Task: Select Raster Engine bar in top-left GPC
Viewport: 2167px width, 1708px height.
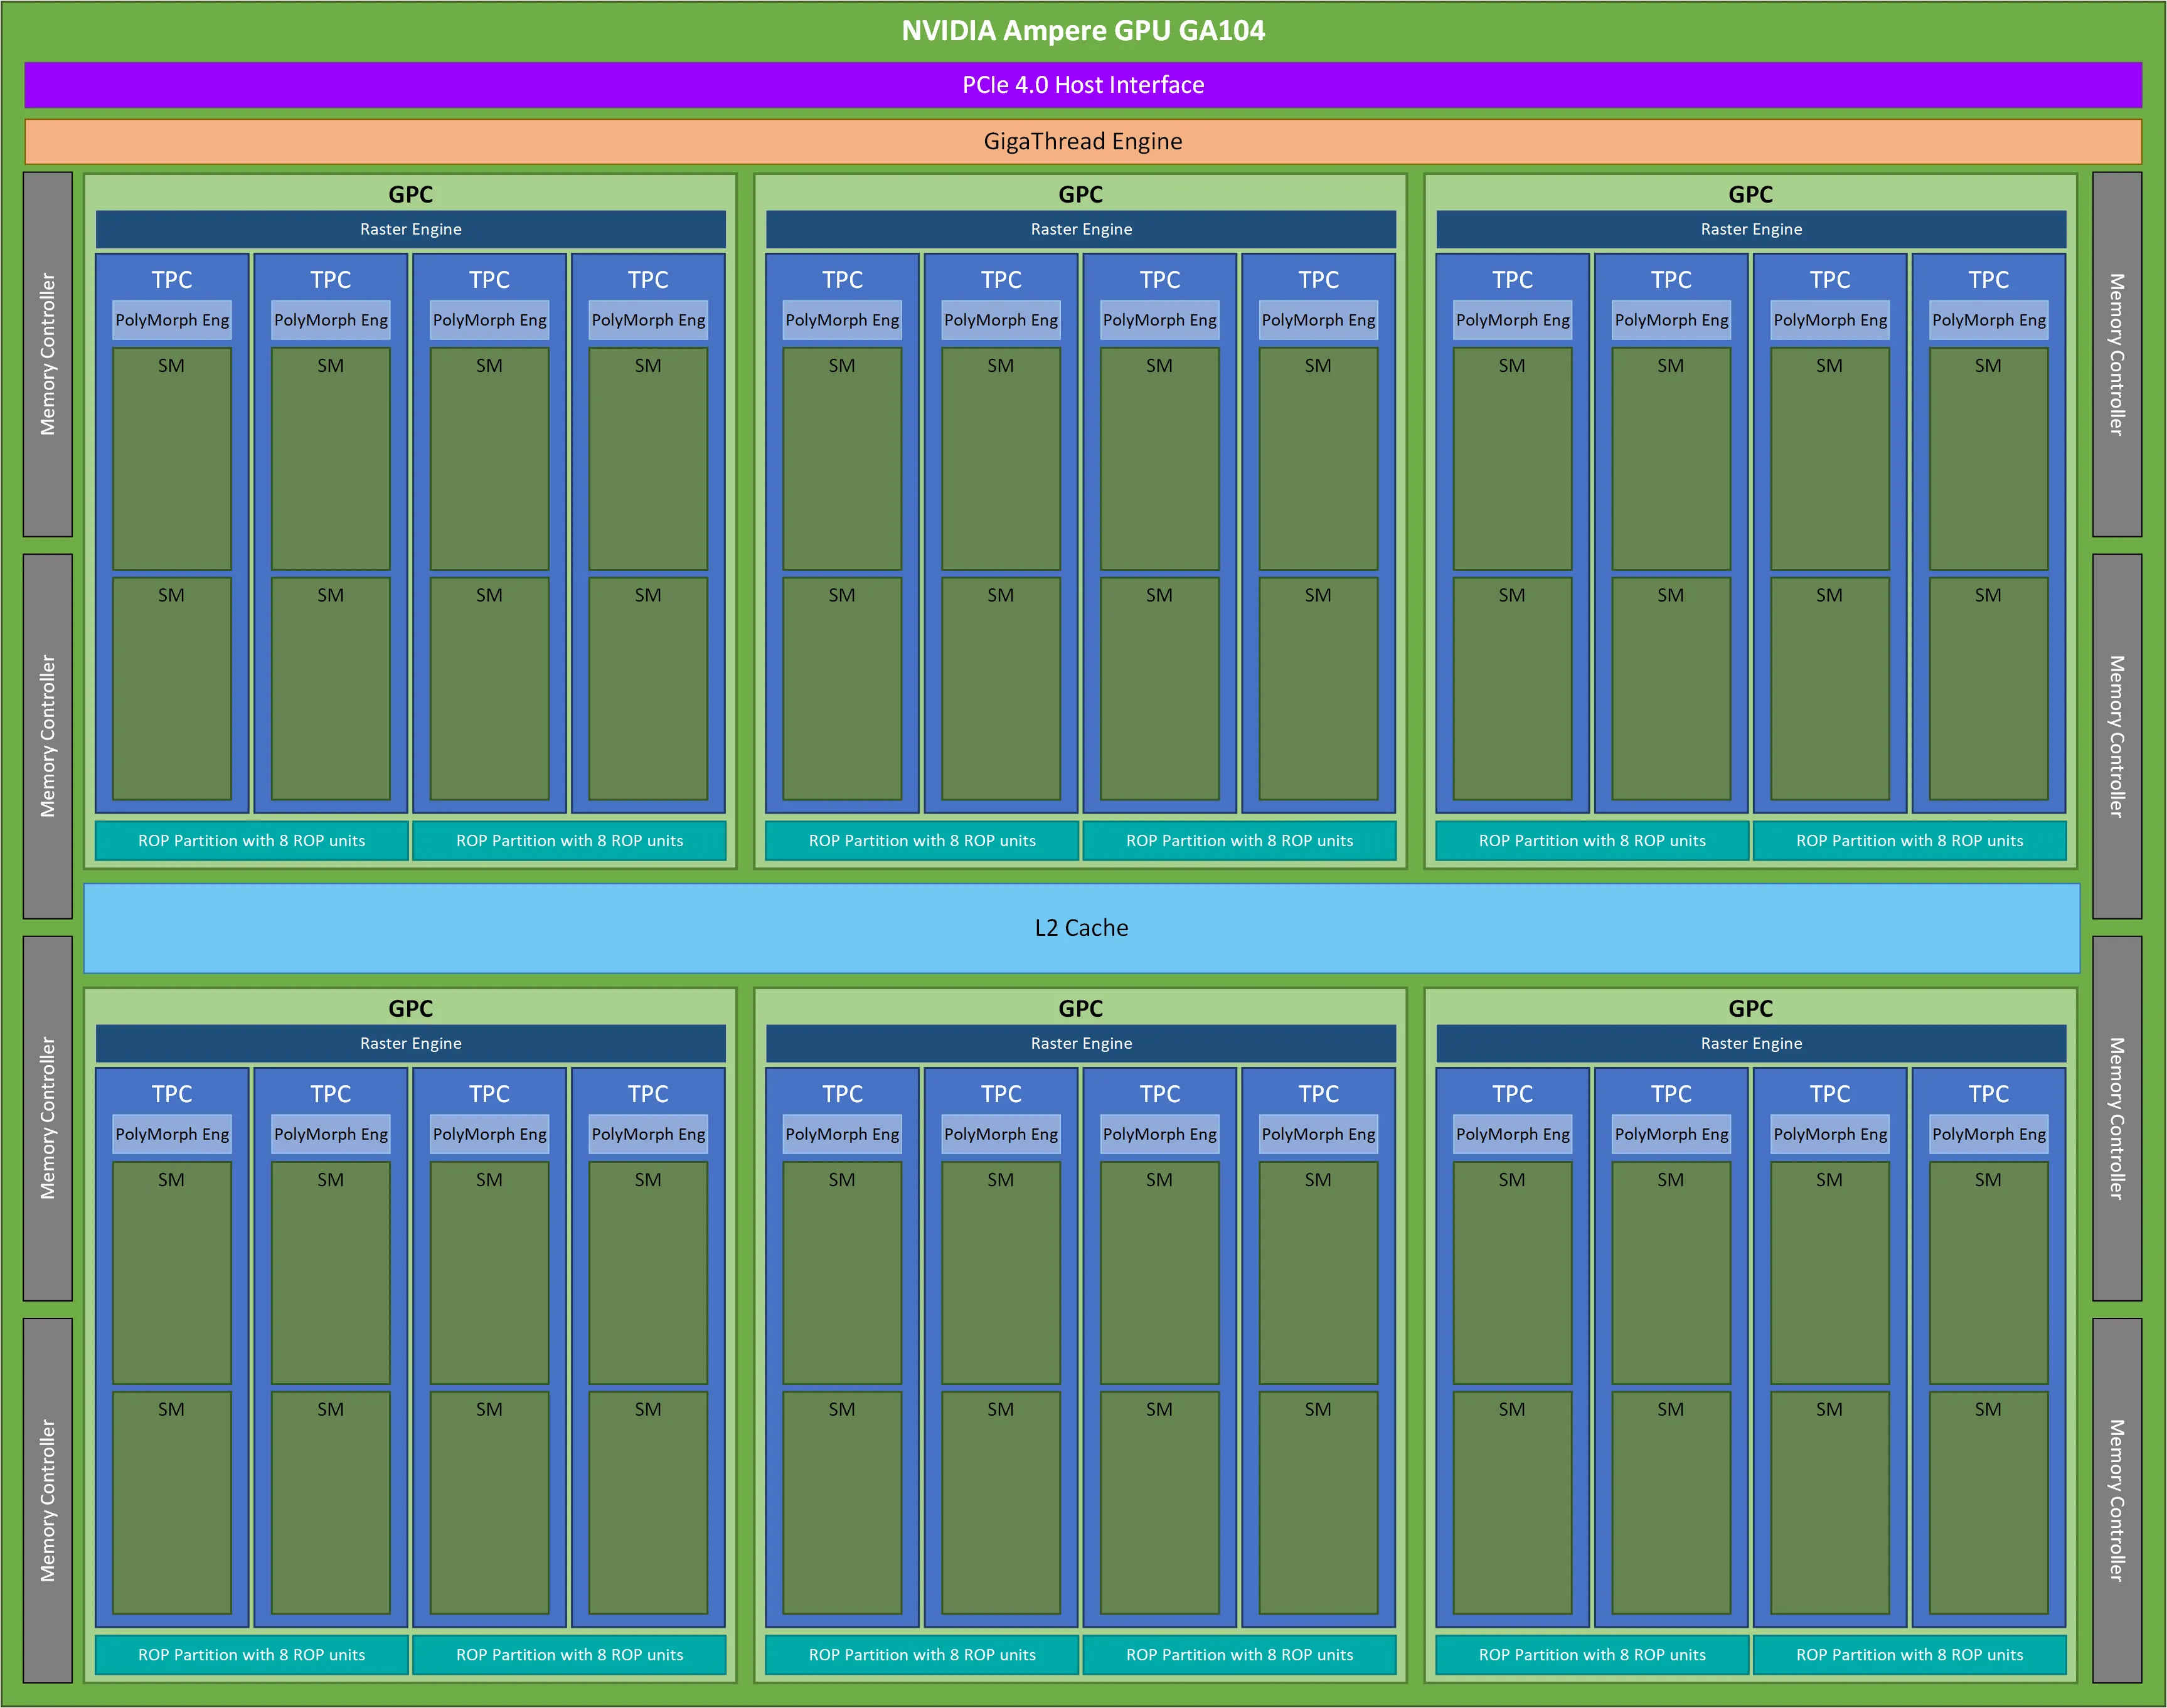Action: [411, 229]
